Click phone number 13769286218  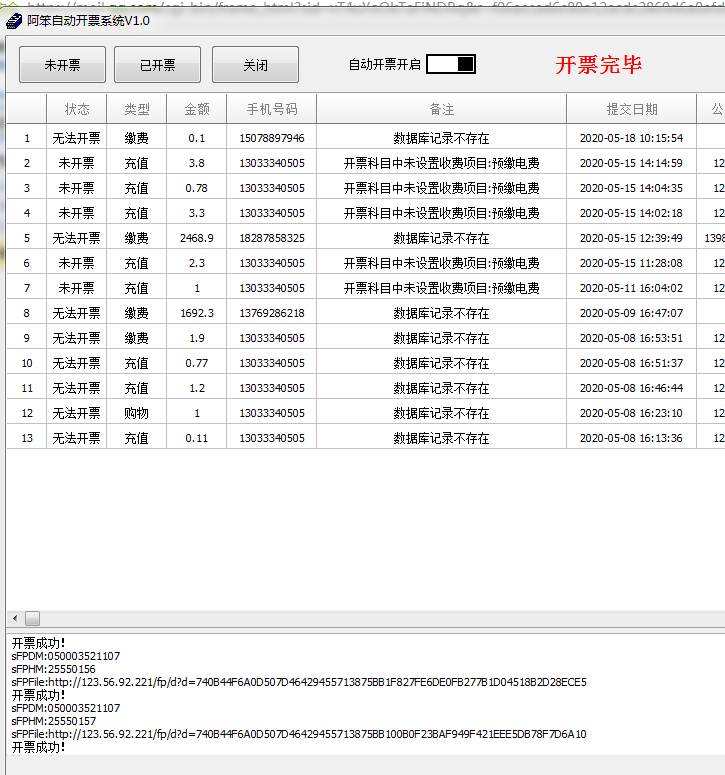click(272, 313)
